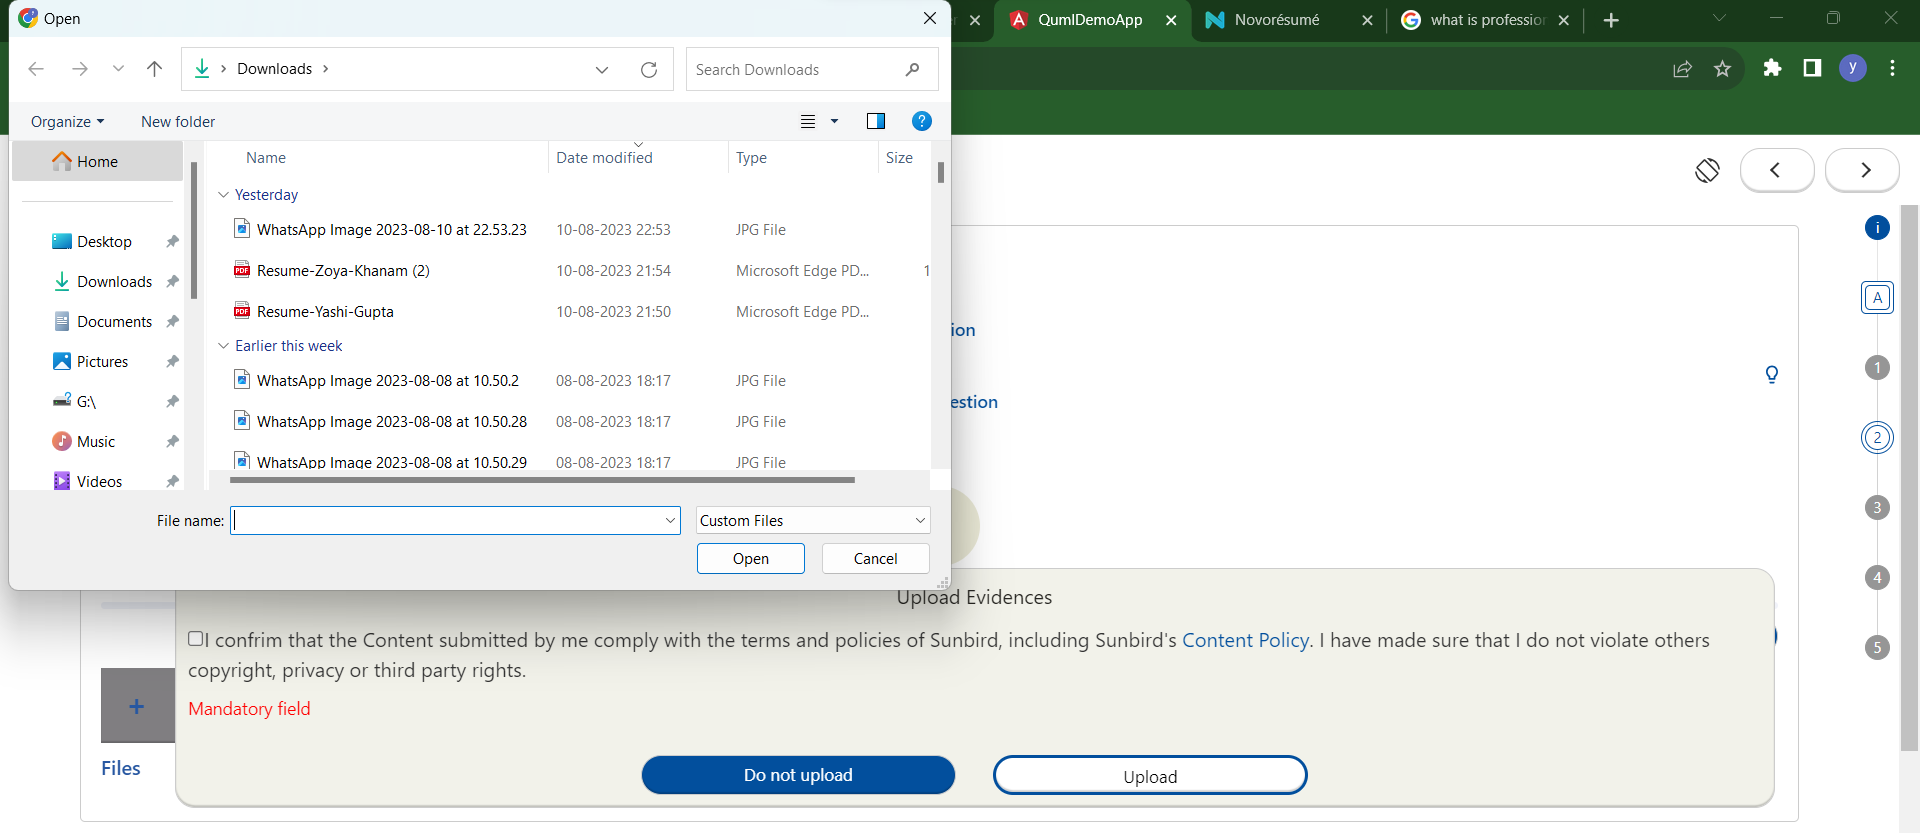This screenshot has height=833, width=1920.
Task: Switch to the Novorésumé tab
Action: click(1276, 20)
